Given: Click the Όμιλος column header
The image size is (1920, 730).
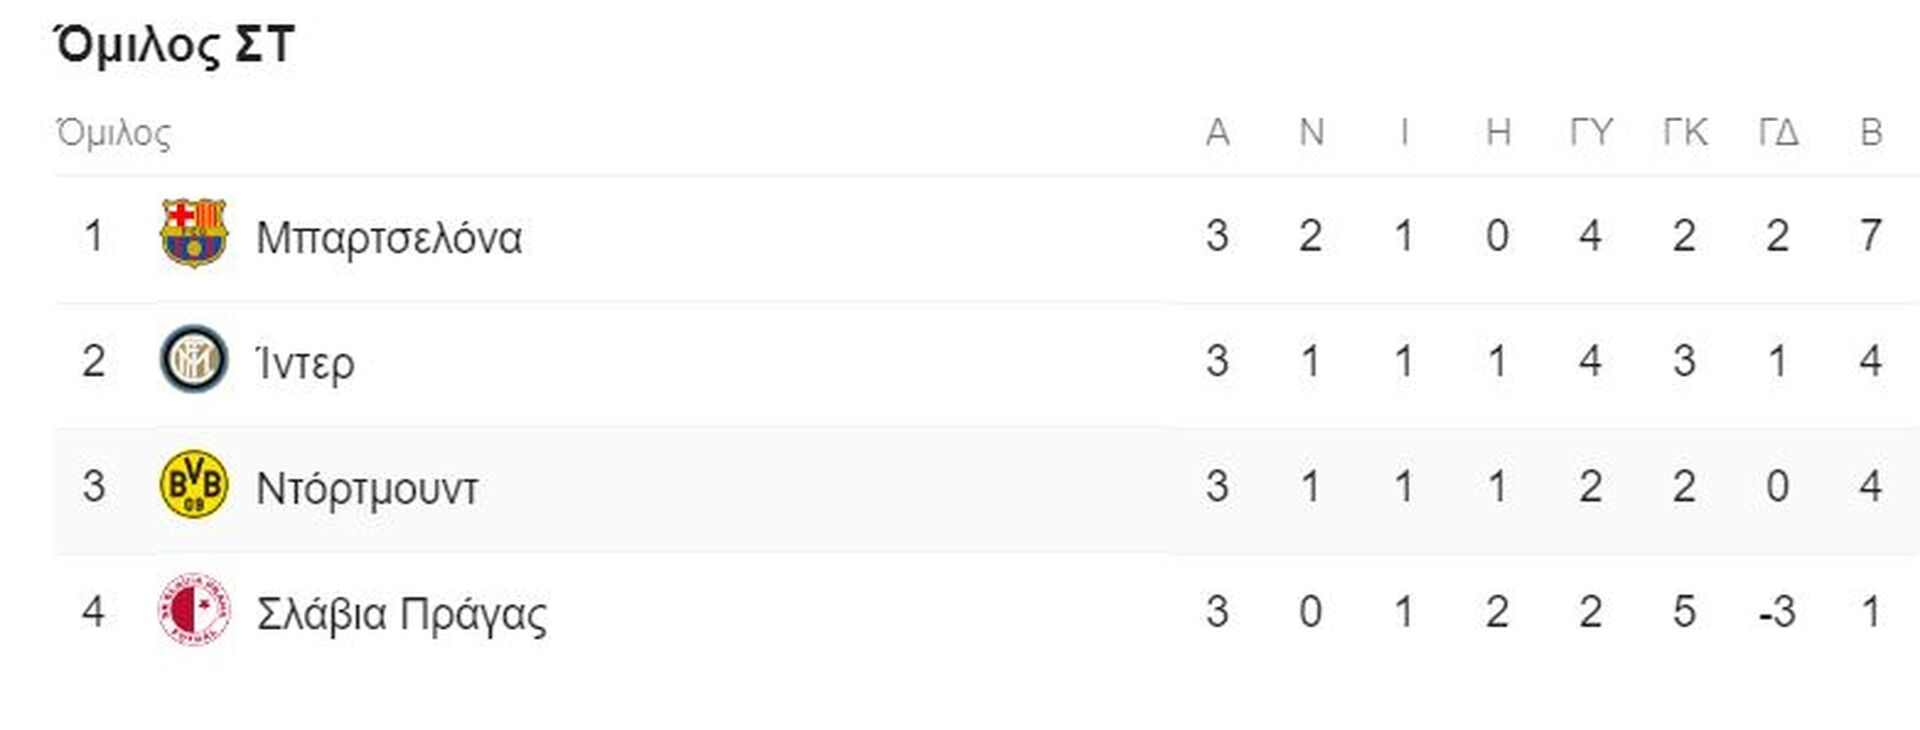Looking at the screenshot, I should tap(113, 133).
